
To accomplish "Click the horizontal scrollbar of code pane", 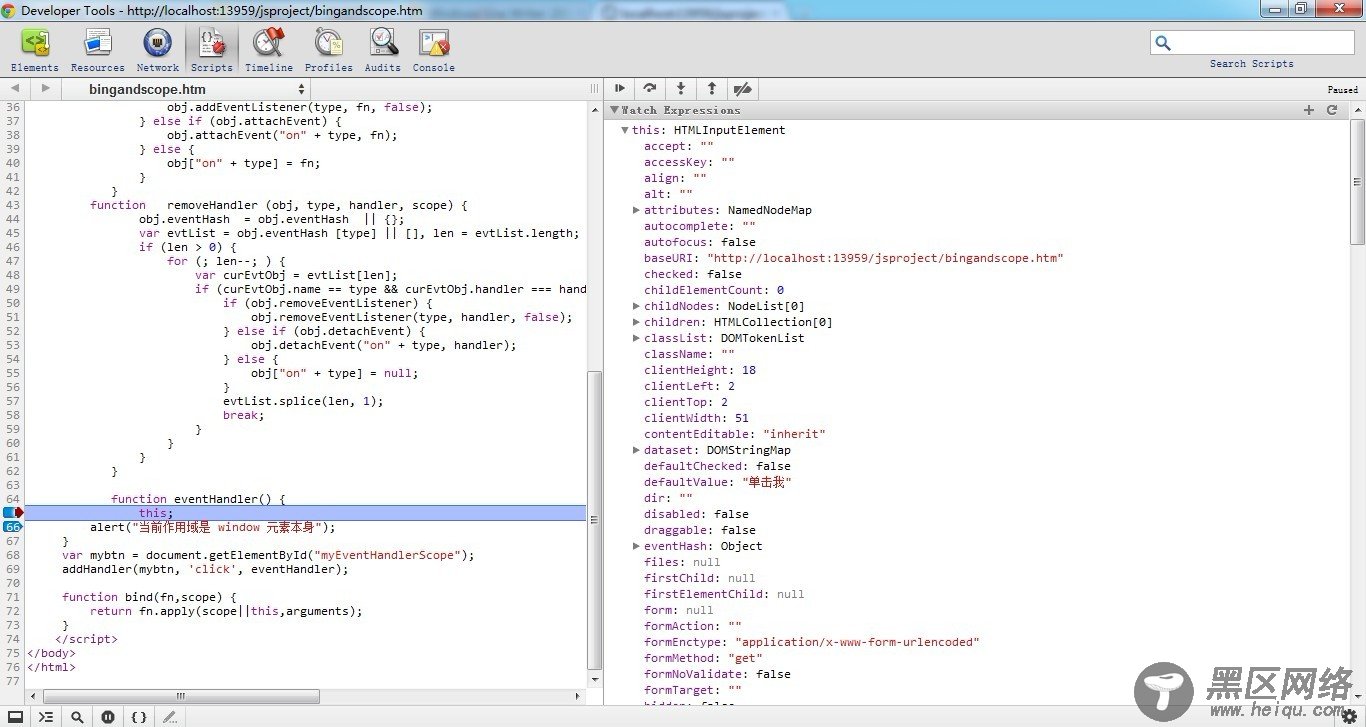I will click(180, 696).
